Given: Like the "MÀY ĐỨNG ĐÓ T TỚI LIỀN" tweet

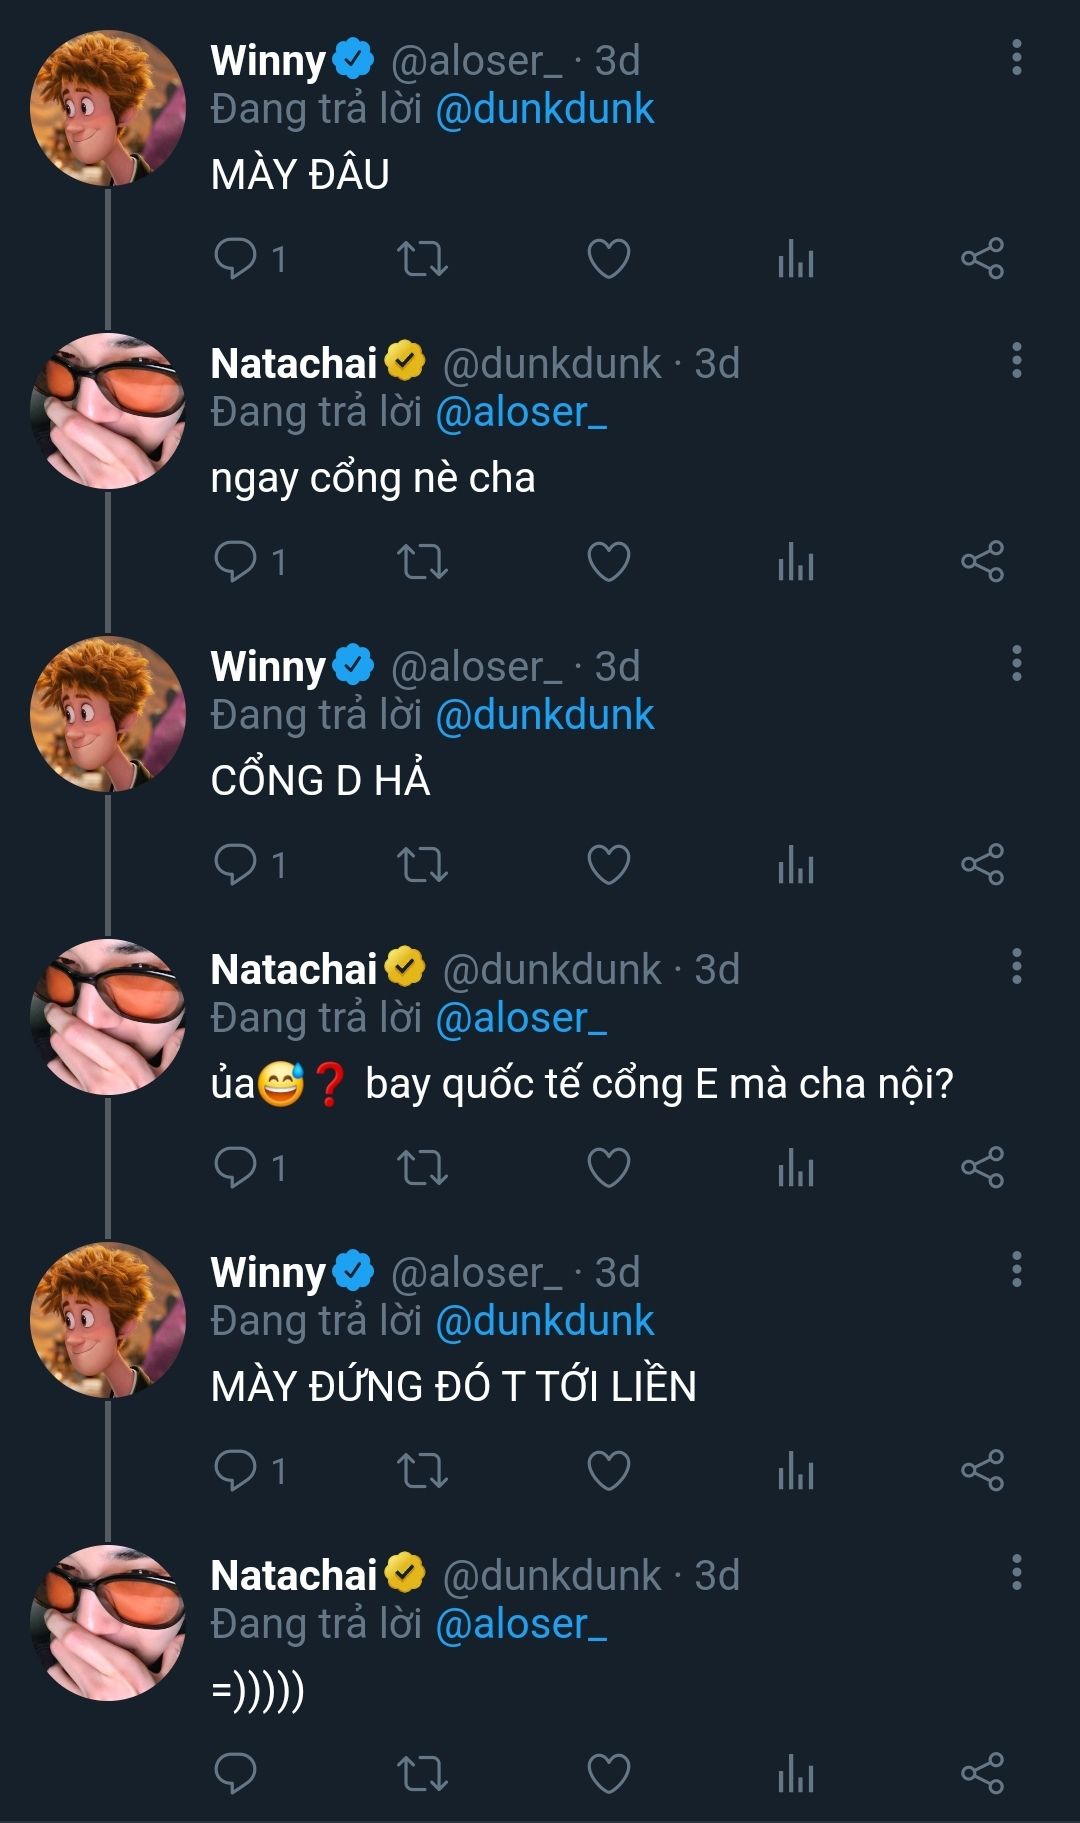Looking at the screenshot, I should (608, 1471).
